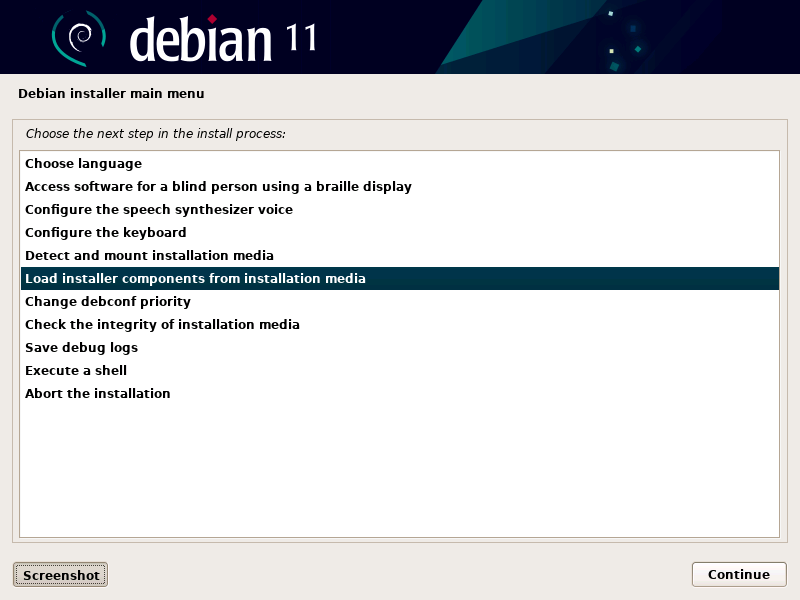Select Abort the installation entry
800x600 pixels.
399,393
